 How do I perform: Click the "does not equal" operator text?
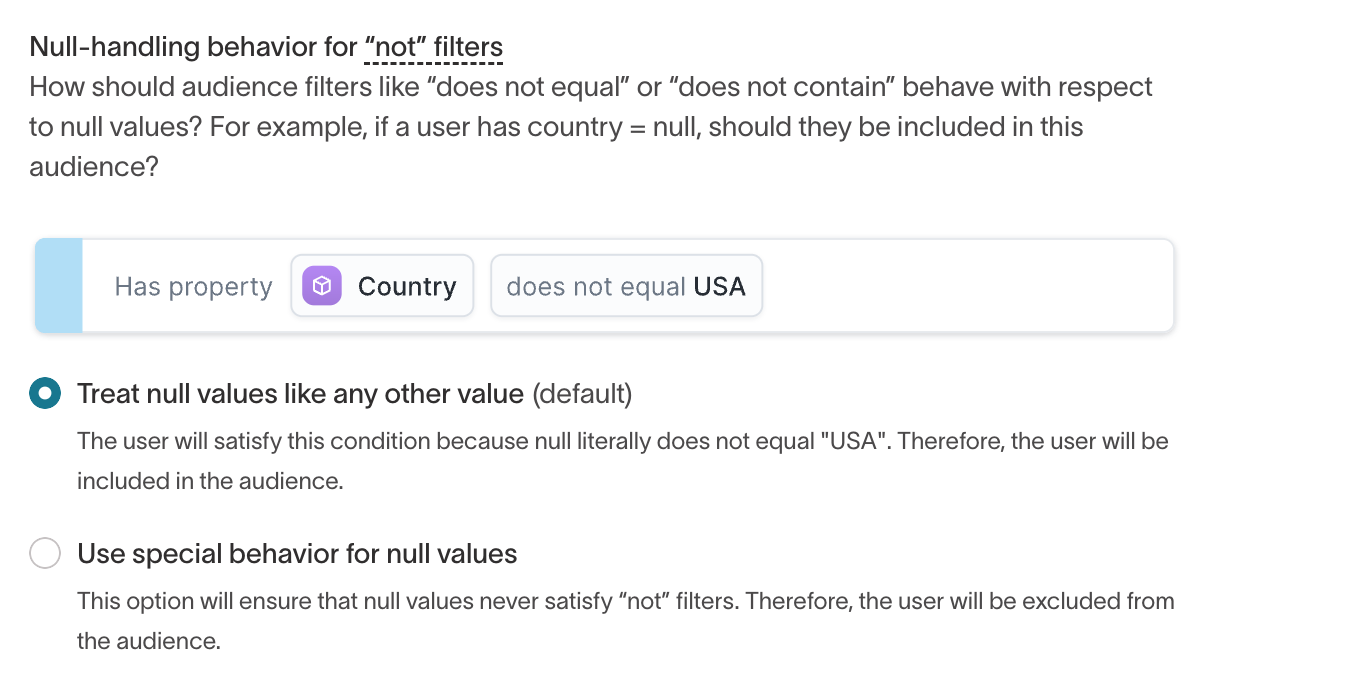click(x=596, y=287)
